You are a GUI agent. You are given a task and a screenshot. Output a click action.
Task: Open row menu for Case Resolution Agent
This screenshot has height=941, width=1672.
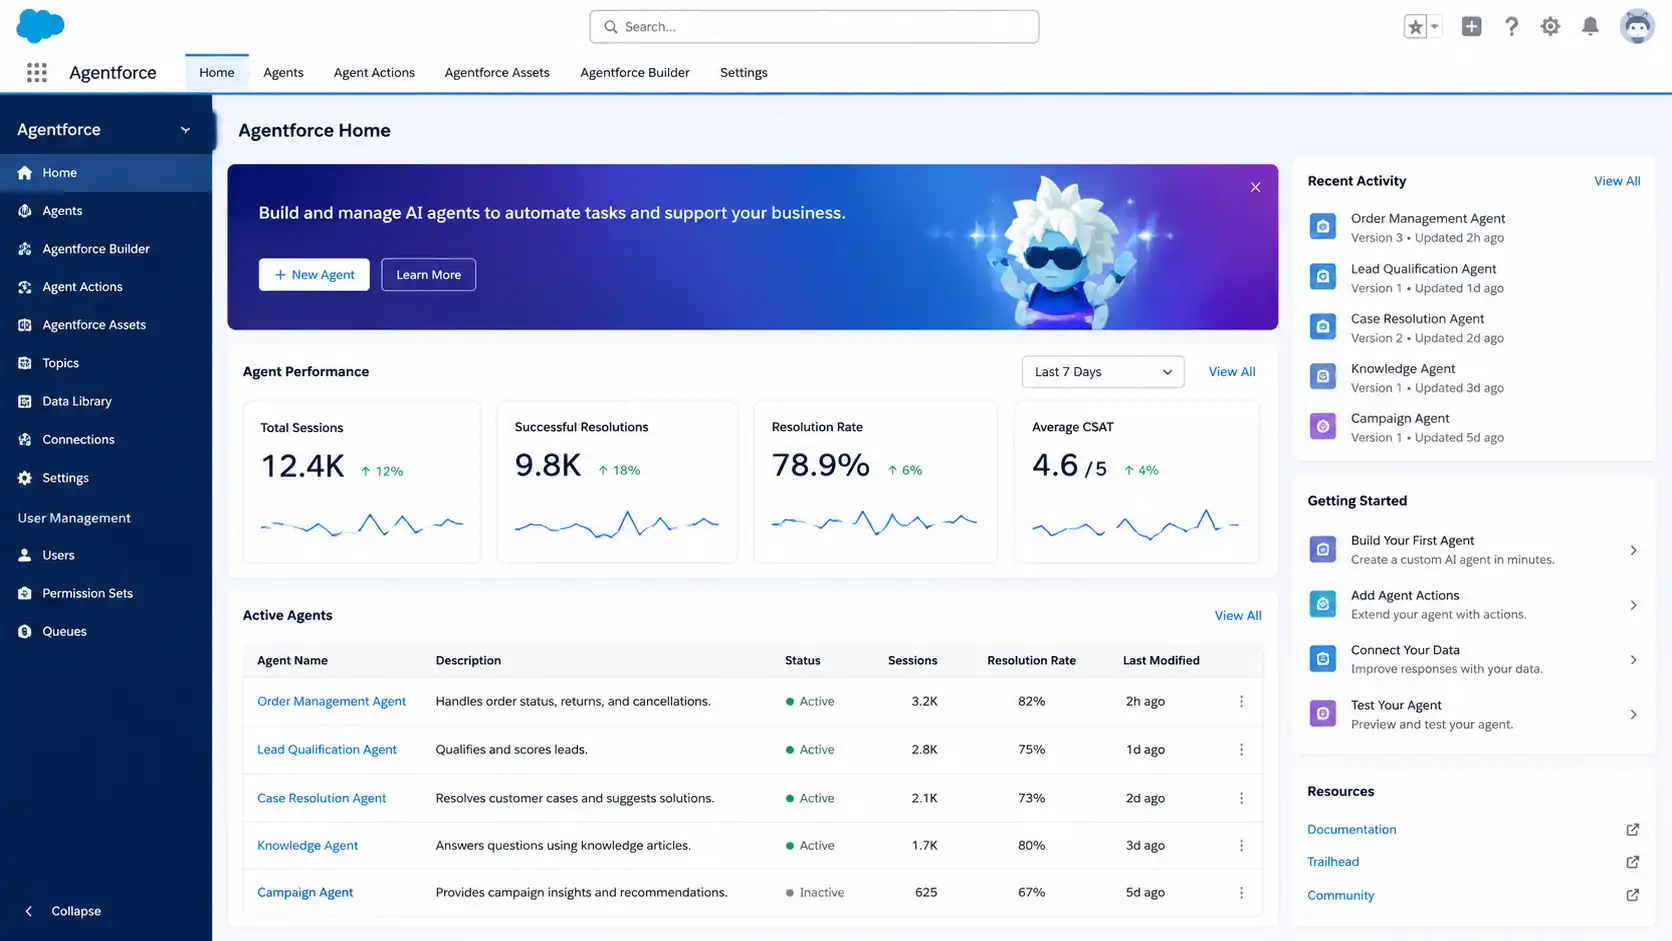1241,798
